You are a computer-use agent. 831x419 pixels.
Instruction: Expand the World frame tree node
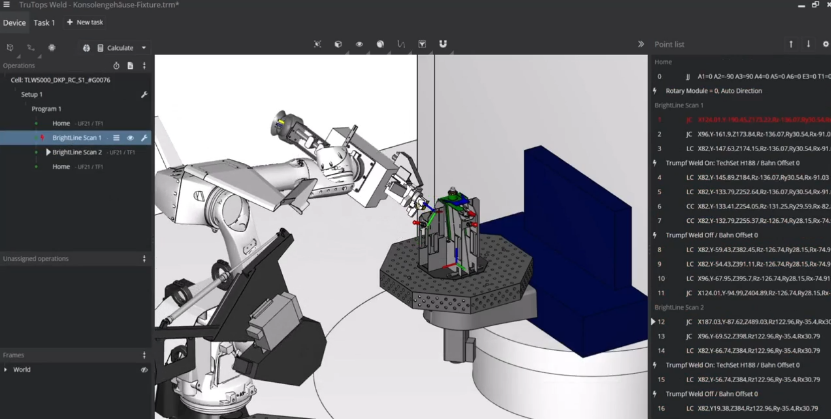point(6,369)
